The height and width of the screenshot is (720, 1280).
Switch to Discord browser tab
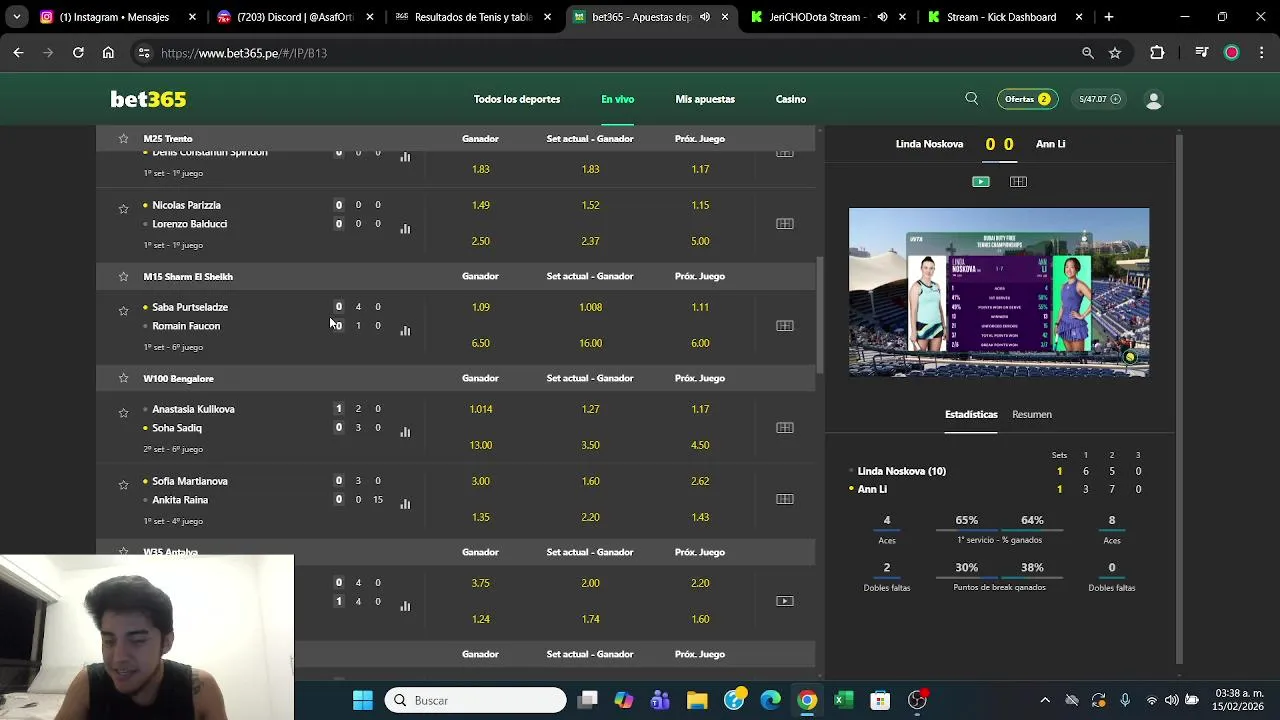click(295, 17)
